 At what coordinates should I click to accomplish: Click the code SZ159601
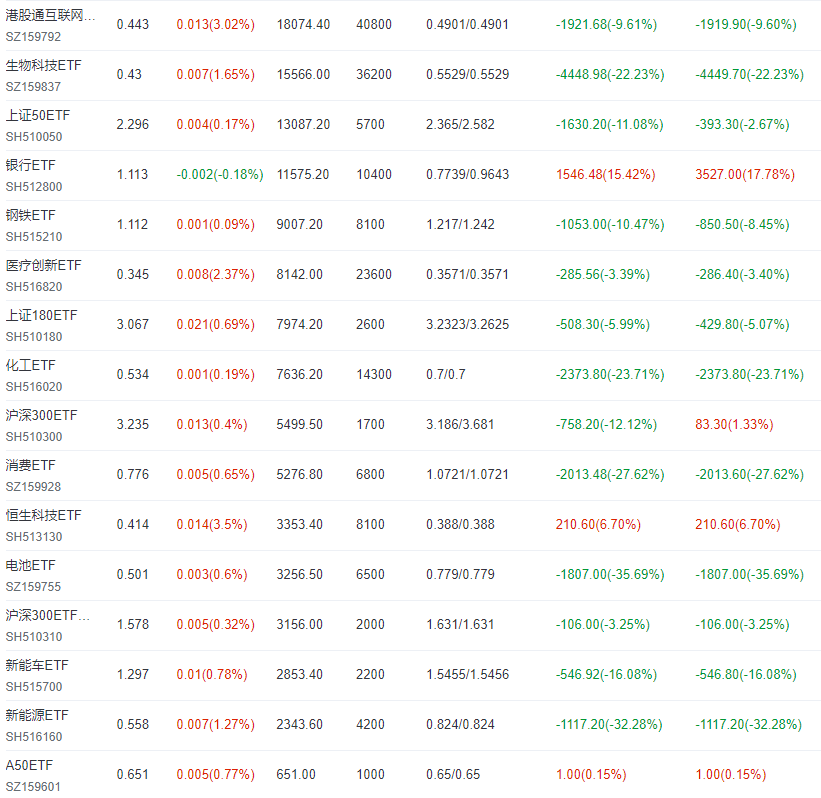click(x=34, y=787)
